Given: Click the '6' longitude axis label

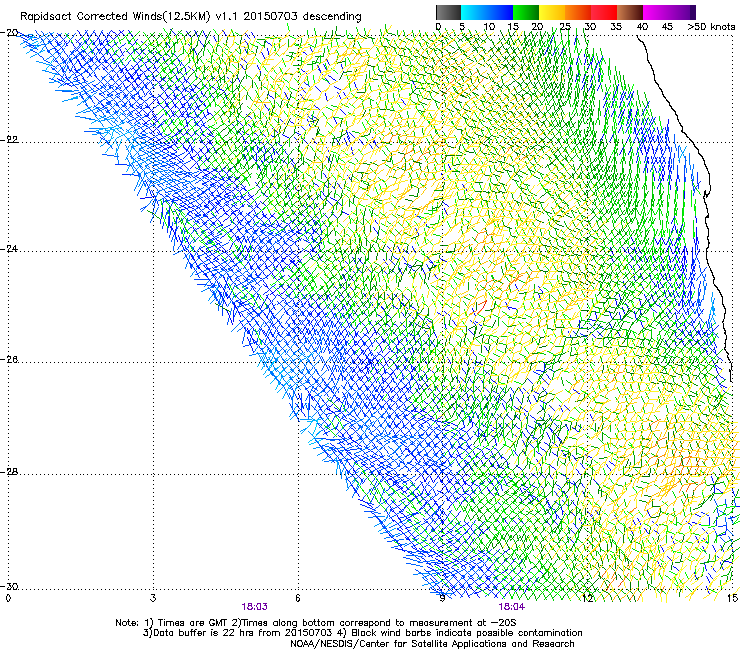Looking at the screenshot, I should click(298, 598).
